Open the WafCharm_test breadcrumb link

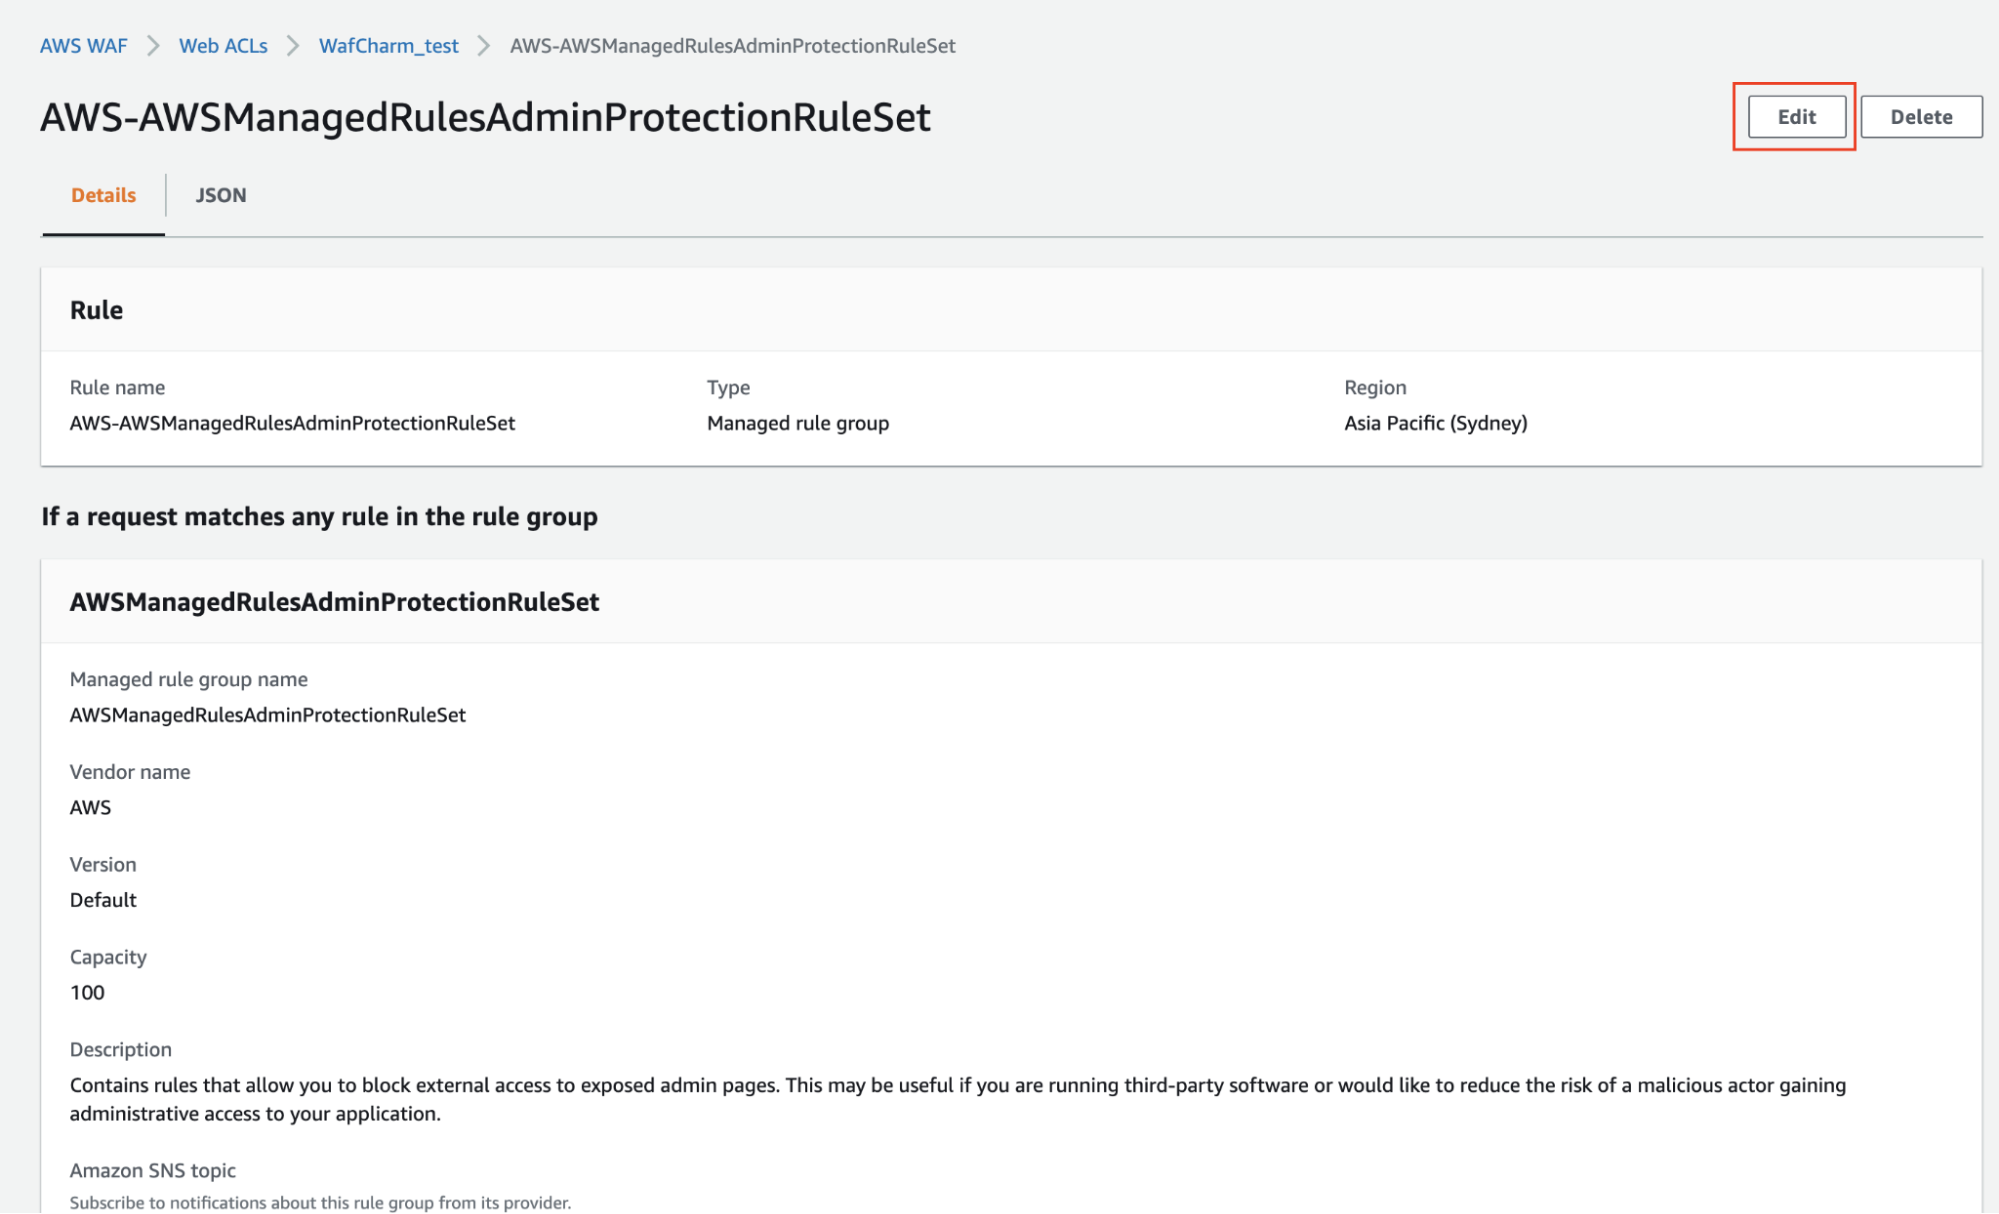pyautogui.click(x=388, y=46)
